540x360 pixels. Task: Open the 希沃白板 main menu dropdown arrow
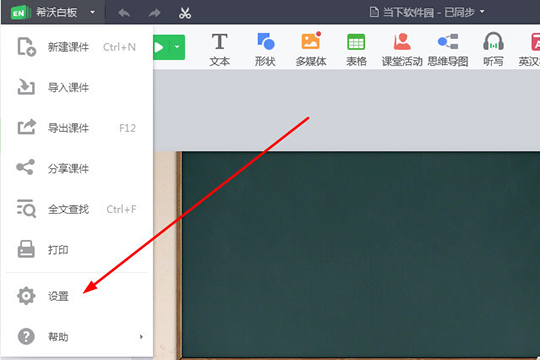click(x=92, y=12)
